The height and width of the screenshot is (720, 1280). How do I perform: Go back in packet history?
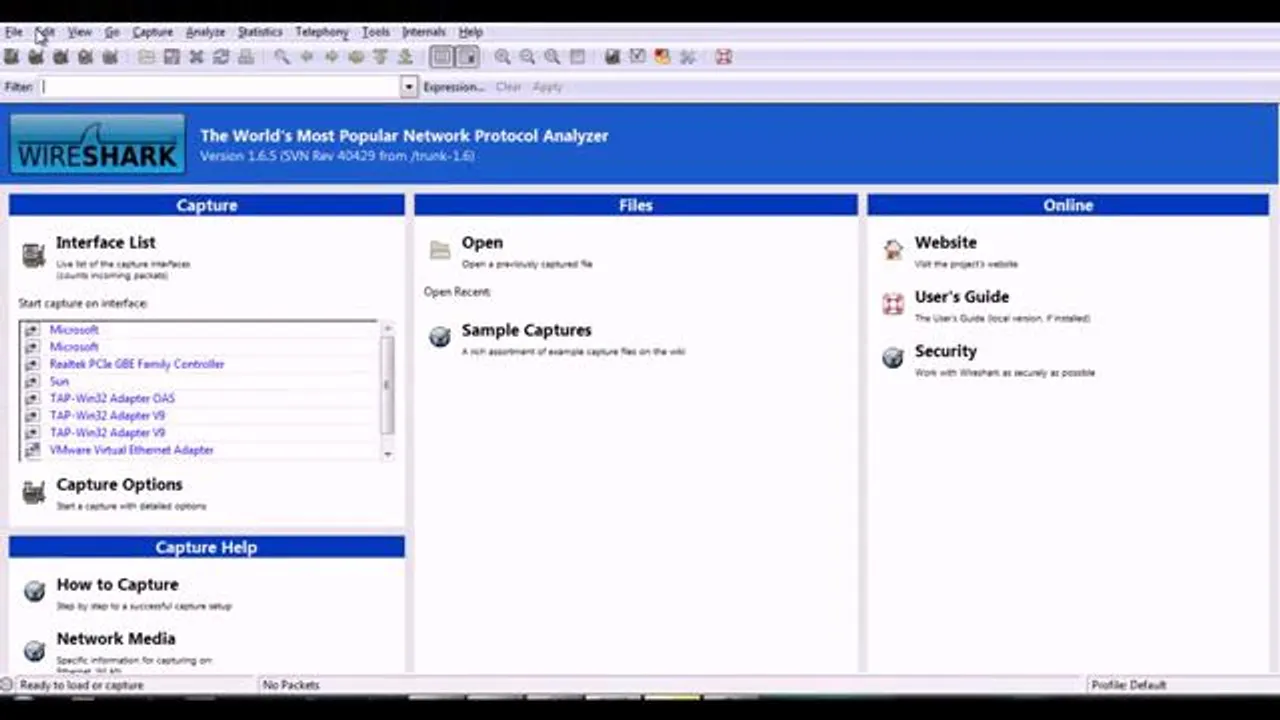307,57
